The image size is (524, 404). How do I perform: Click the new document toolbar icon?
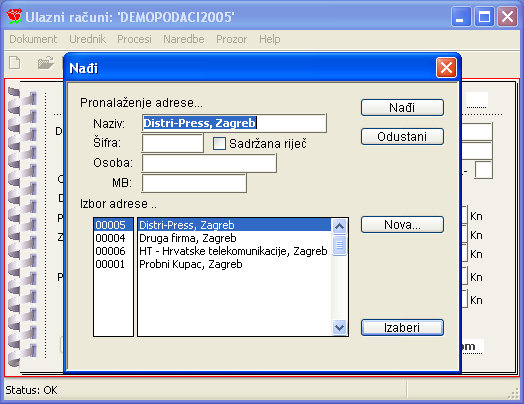(x=15, y=62)
